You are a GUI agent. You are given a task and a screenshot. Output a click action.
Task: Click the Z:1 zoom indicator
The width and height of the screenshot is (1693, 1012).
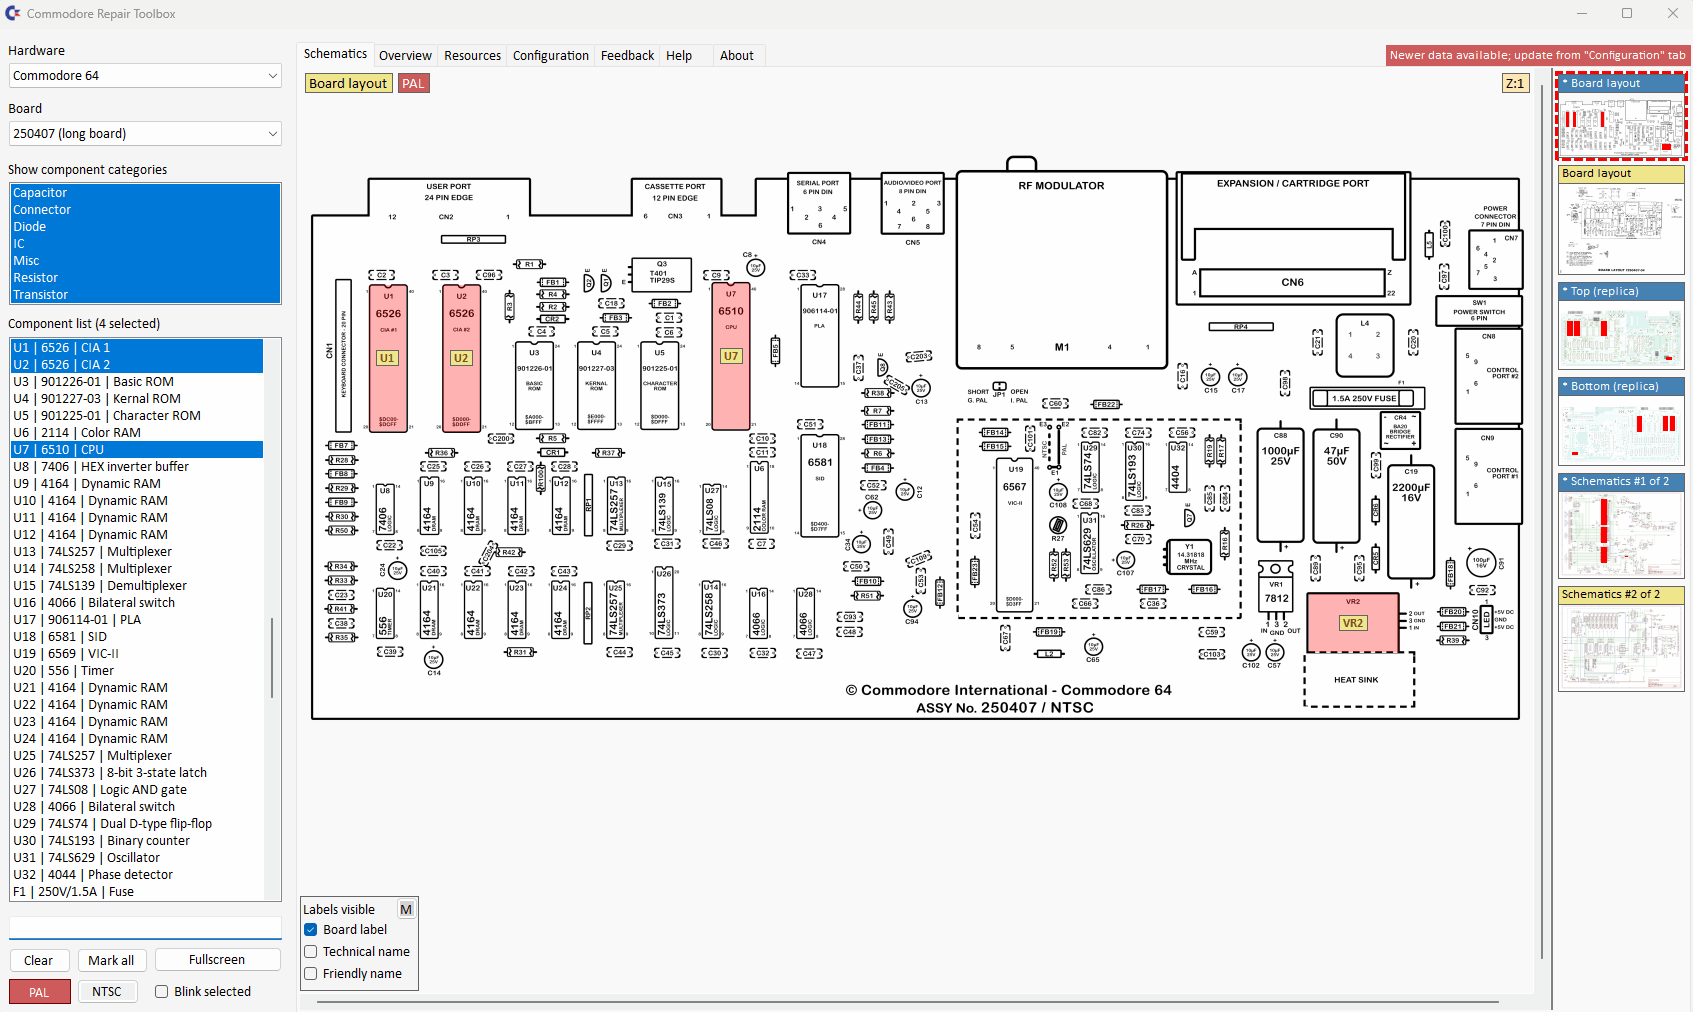[x=1515, y=84]
